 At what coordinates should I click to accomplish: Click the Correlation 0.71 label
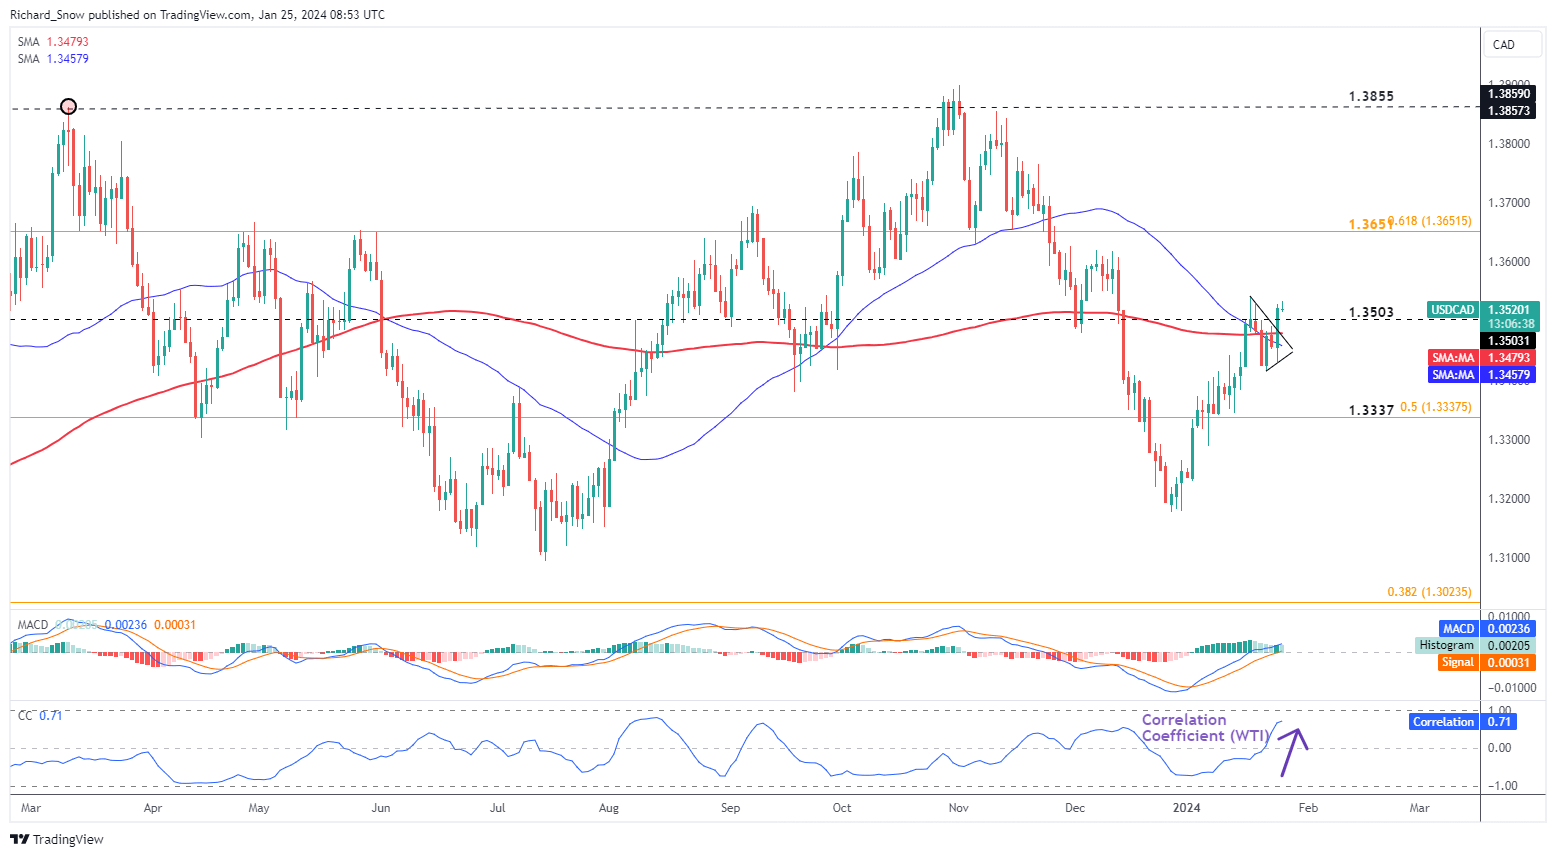[1463, 721]
